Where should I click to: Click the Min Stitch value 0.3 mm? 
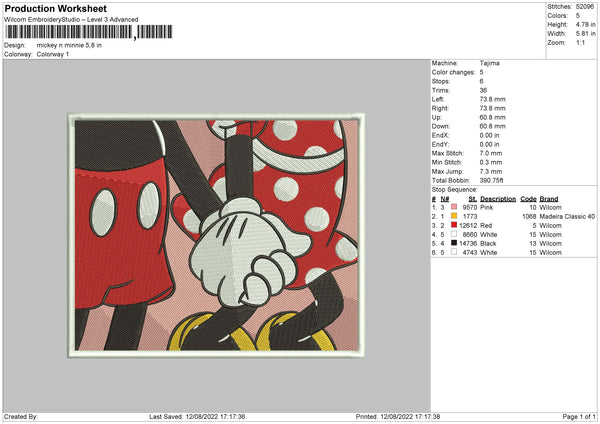pos(491,162)
